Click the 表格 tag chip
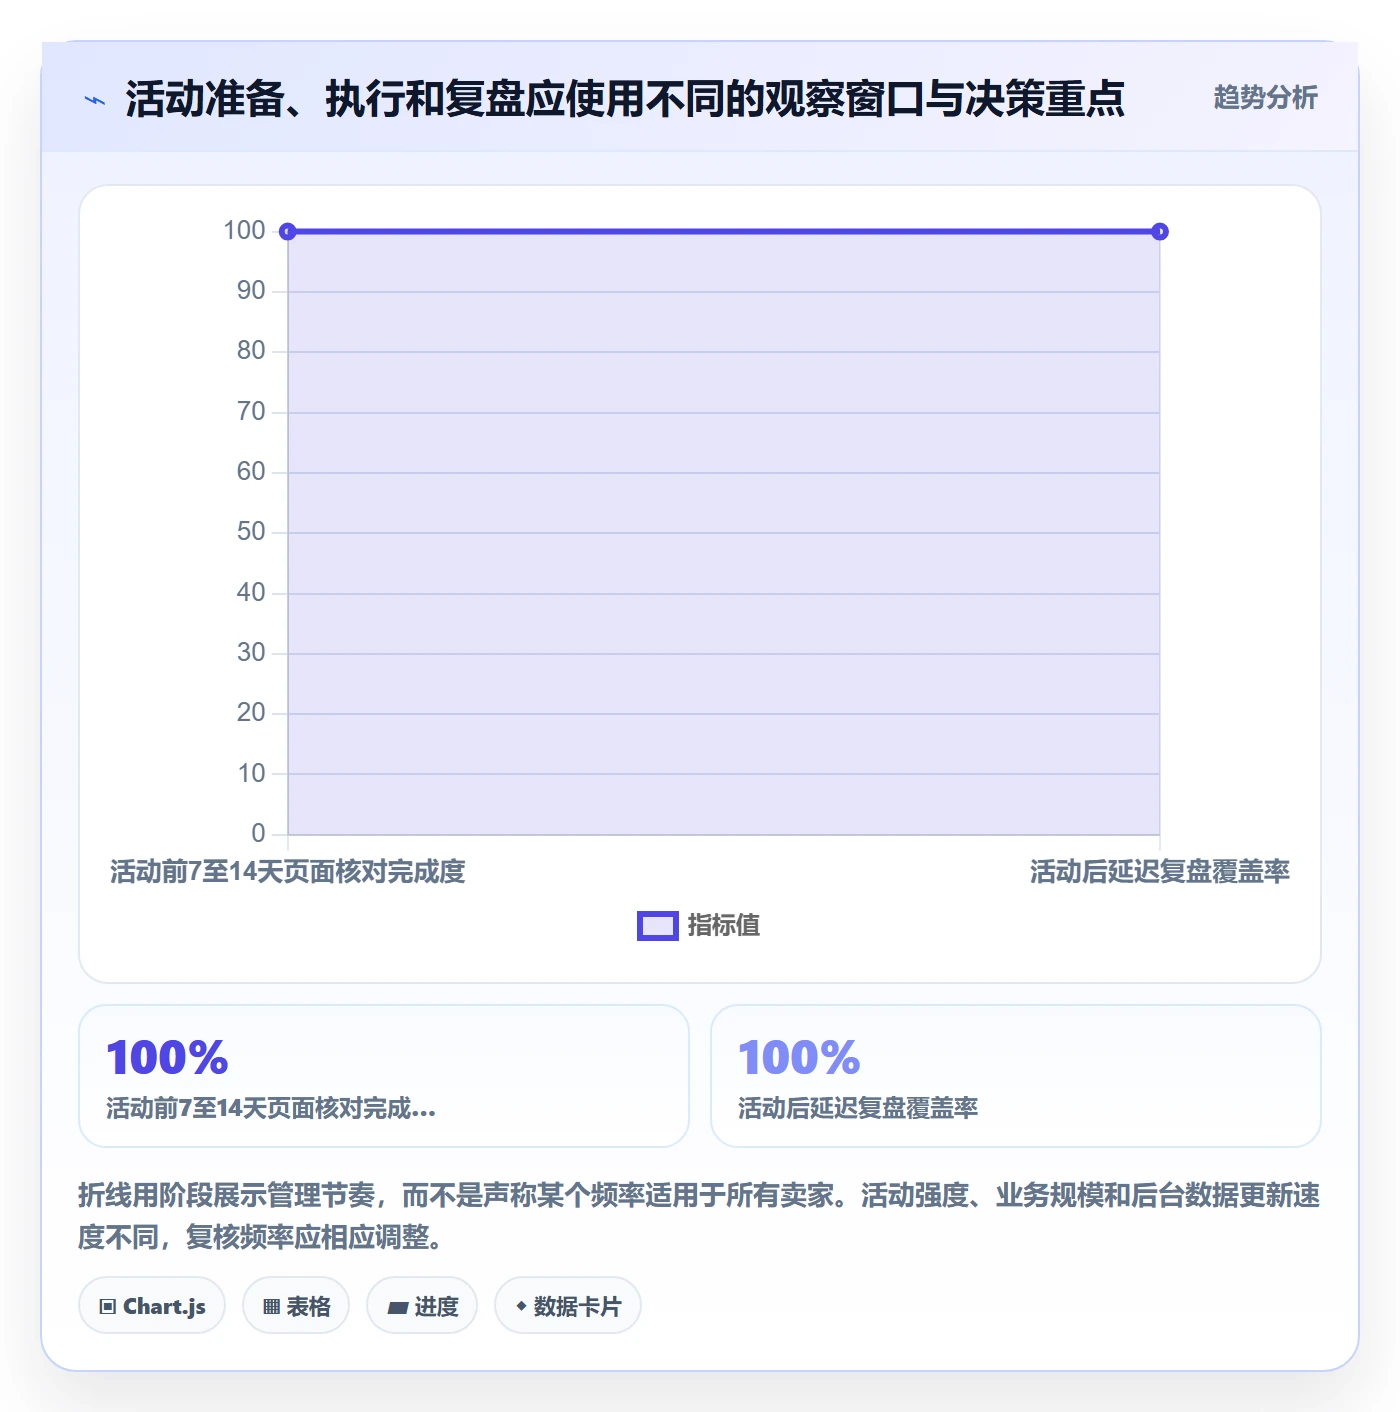1400x1412 pixels. click(296, 1305)
